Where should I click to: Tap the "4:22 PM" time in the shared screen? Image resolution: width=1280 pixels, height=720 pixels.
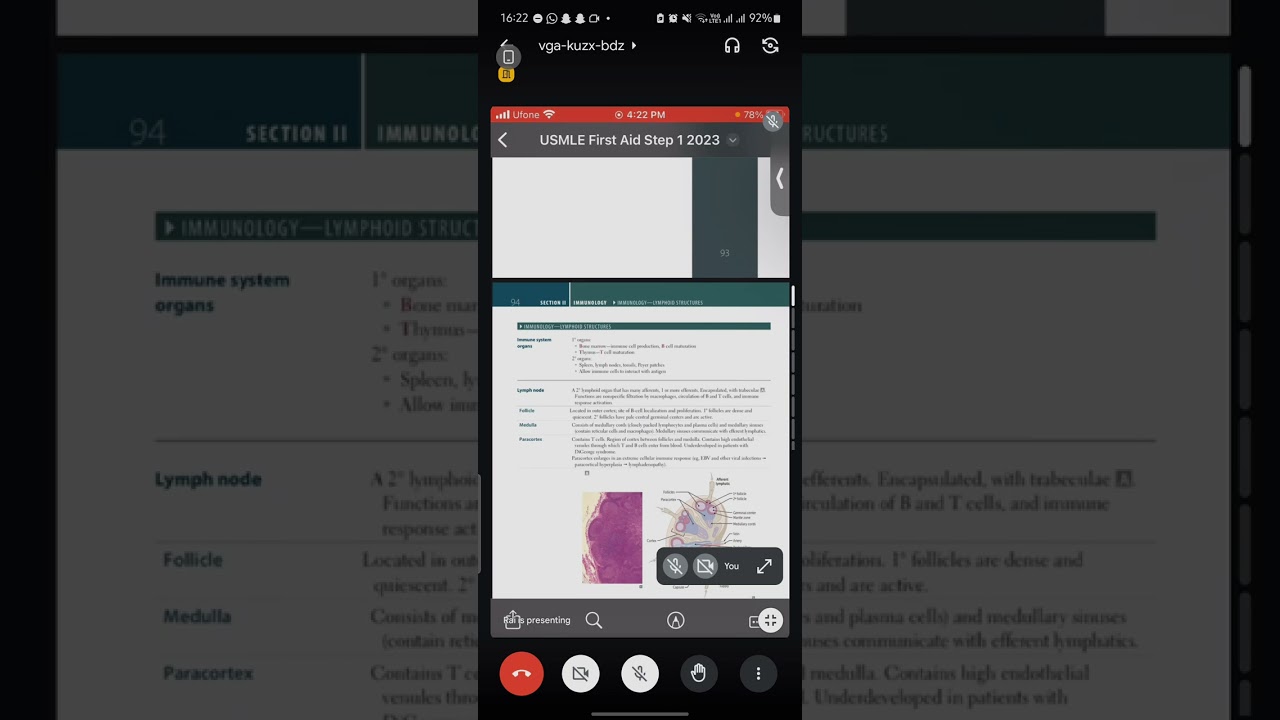tap(645, 115)
